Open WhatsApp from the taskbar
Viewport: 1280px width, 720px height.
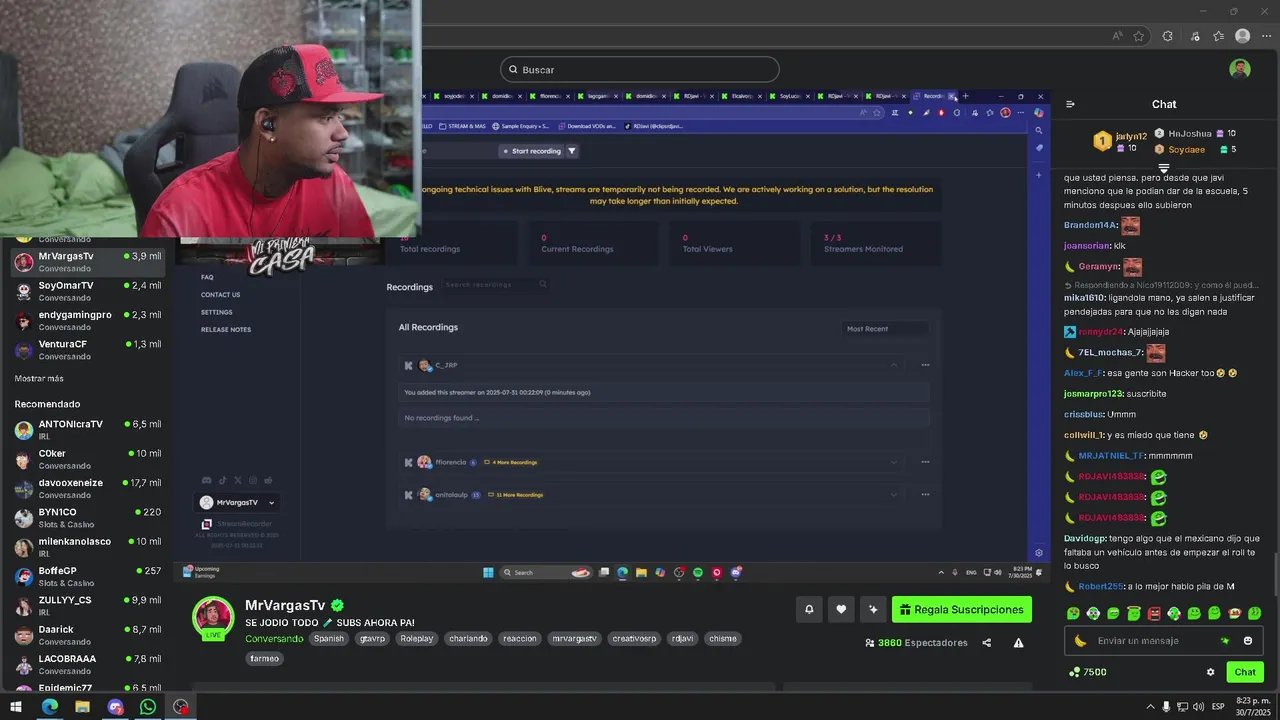click(x=148, y=707)
